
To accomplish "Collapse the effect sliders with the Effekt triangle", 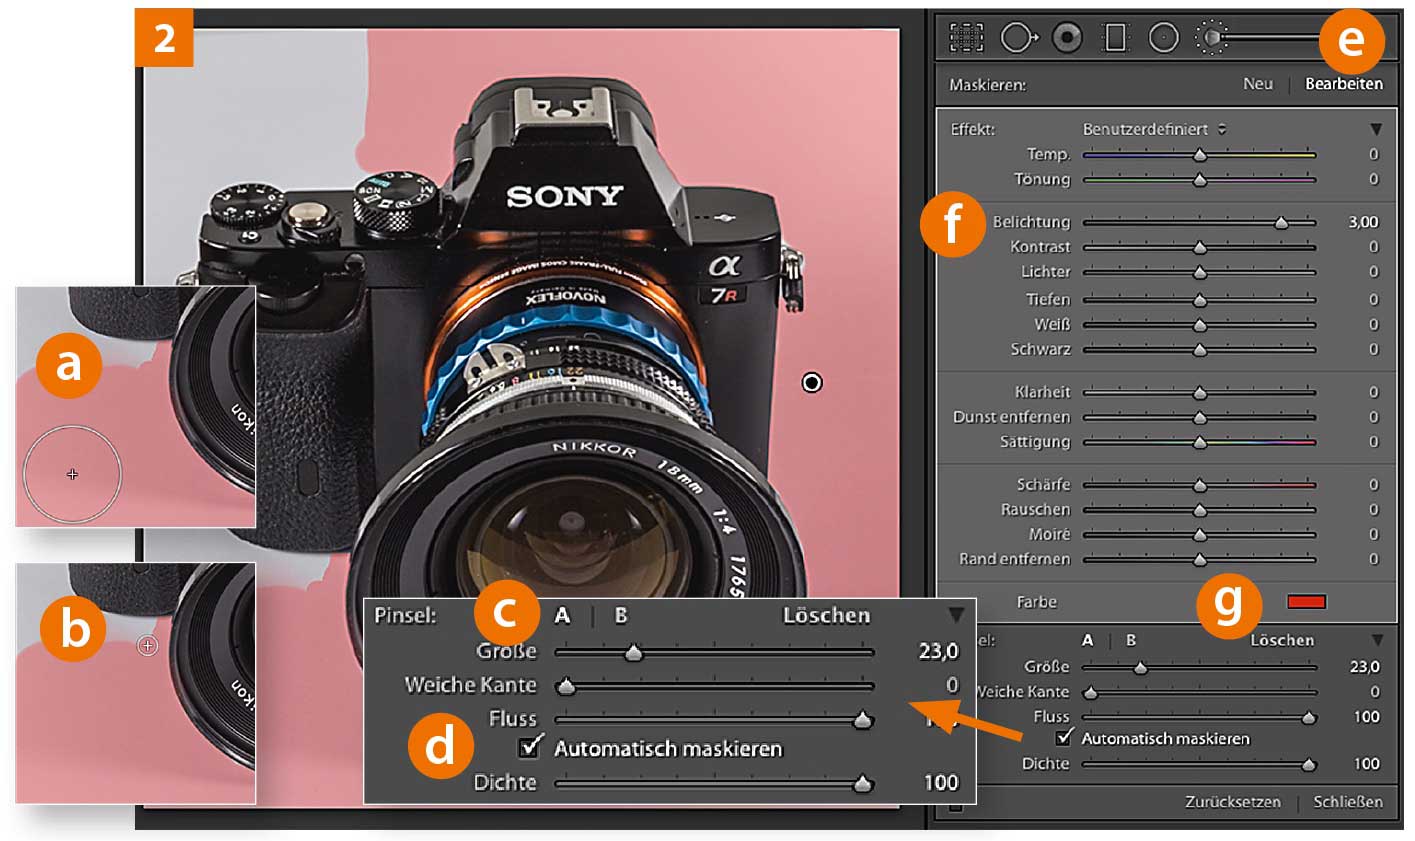I will [1376, 129].
